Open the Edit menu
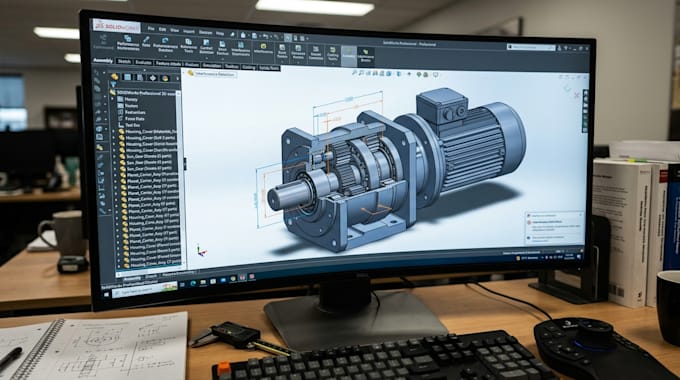Image resolution: width=680 pixels, height=380 pixels. [x=162, y=30]
